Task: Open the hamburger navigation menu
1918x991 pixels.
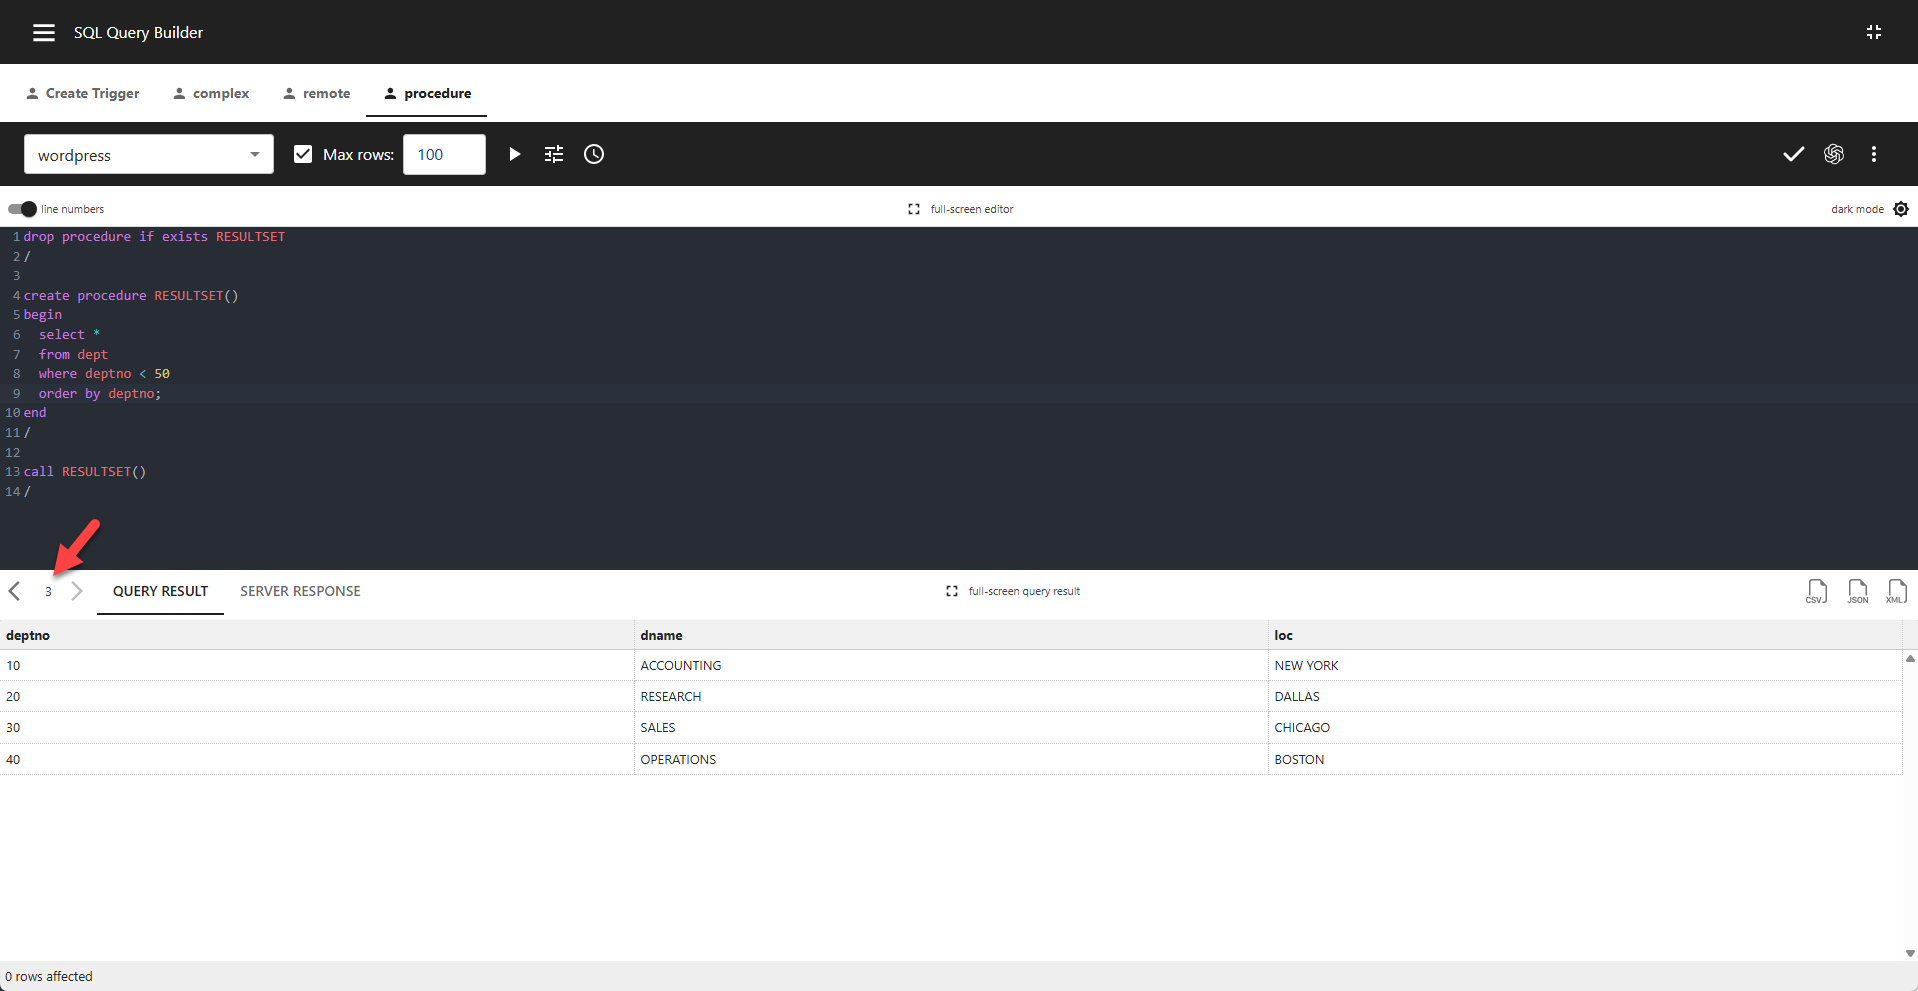Action: 43,32
